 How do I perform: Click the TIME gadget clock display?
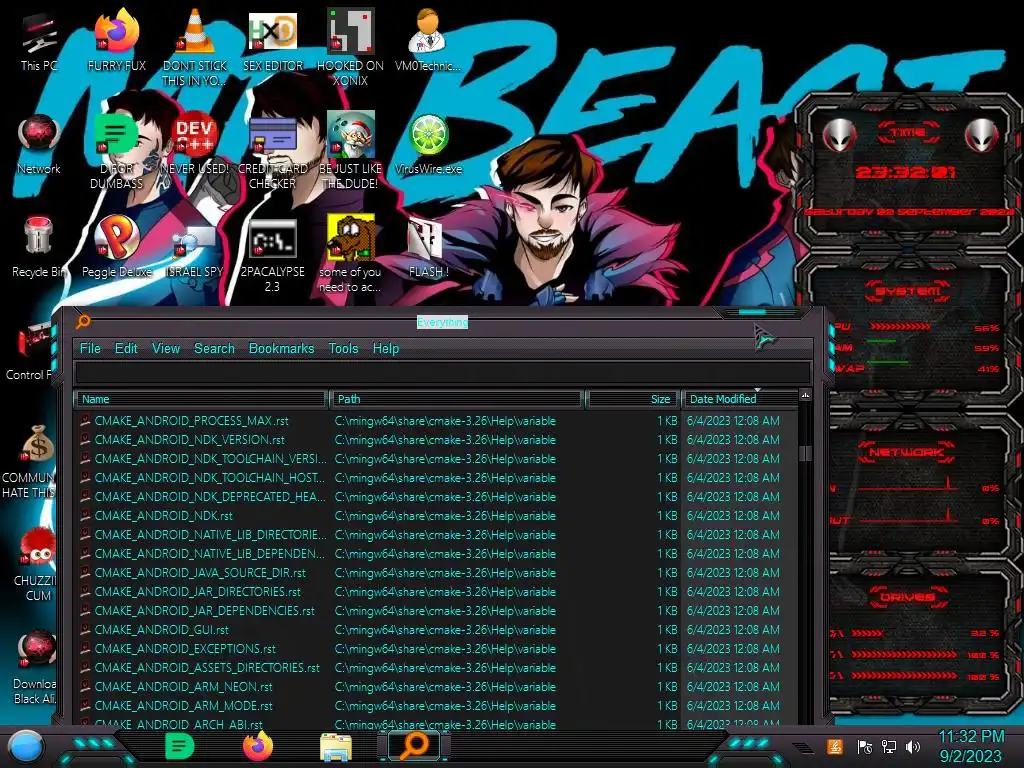(905, 172)
